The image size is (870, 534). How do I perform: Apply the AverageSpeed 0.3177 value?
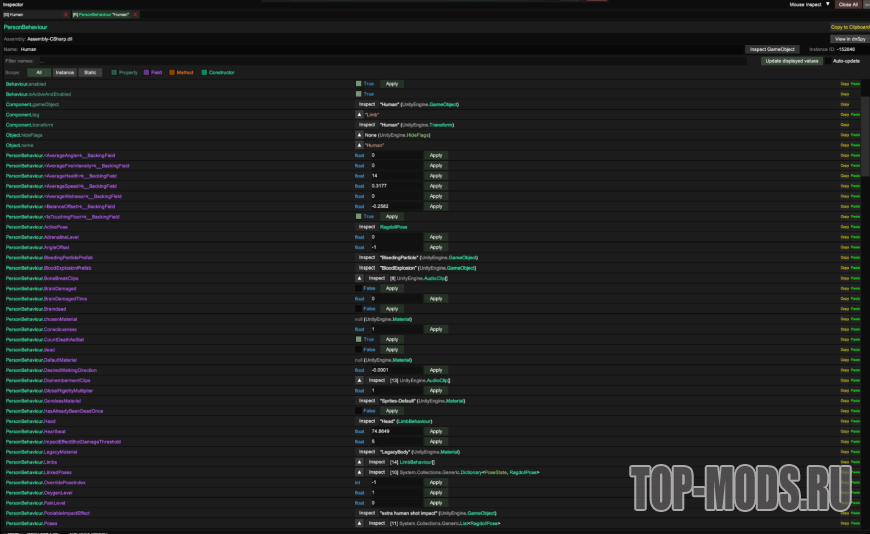click(x=436, y=186)
